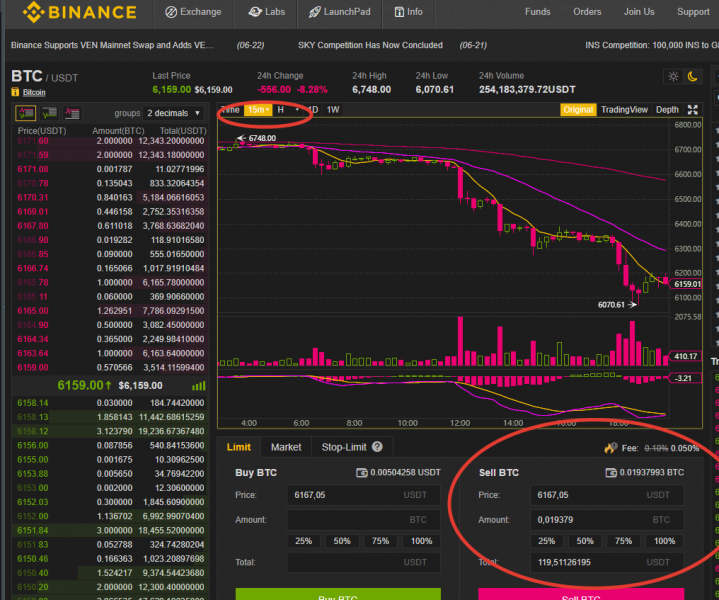Click the Sell BTC Amount field

coord(607,520)
